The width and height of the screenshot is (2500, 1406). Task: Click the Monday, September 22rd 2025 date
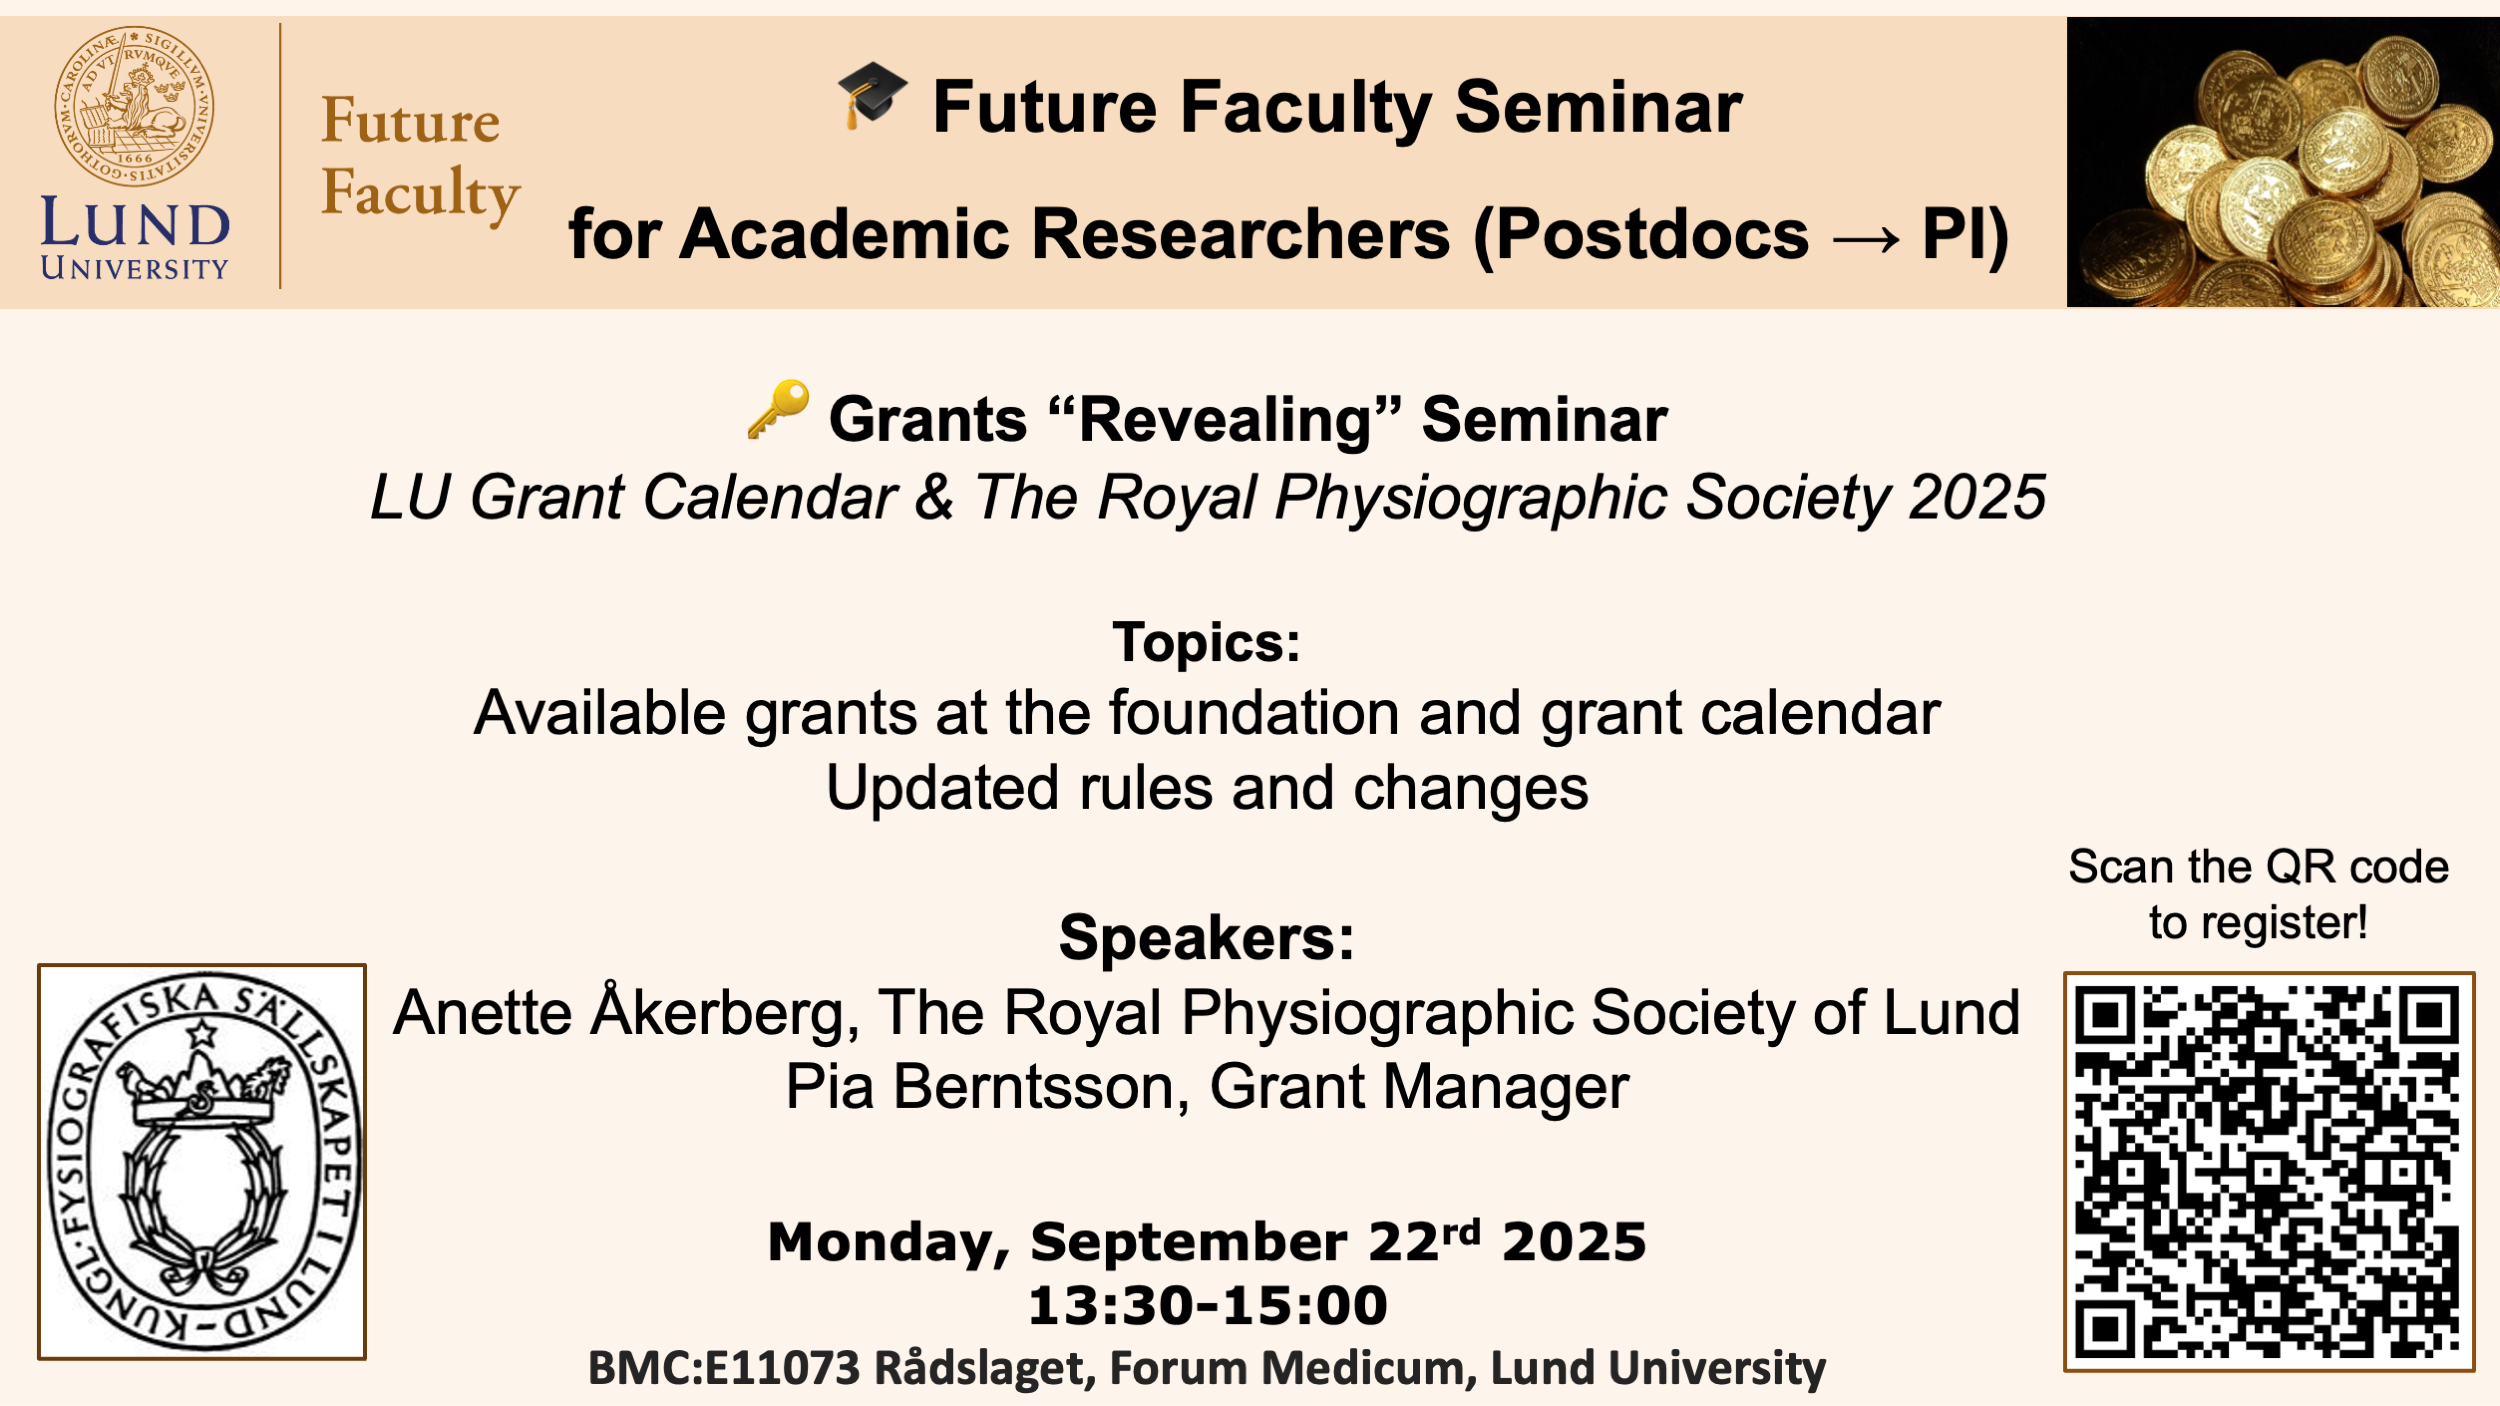[x=1206, y=1241]
